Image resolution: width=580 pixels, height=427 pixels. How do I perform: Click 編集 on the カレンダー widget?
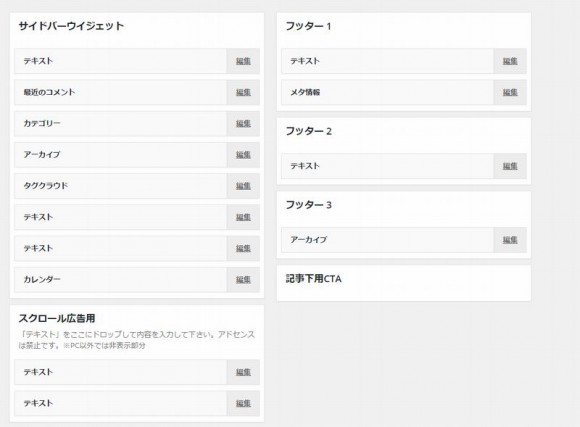click(243, 280)
